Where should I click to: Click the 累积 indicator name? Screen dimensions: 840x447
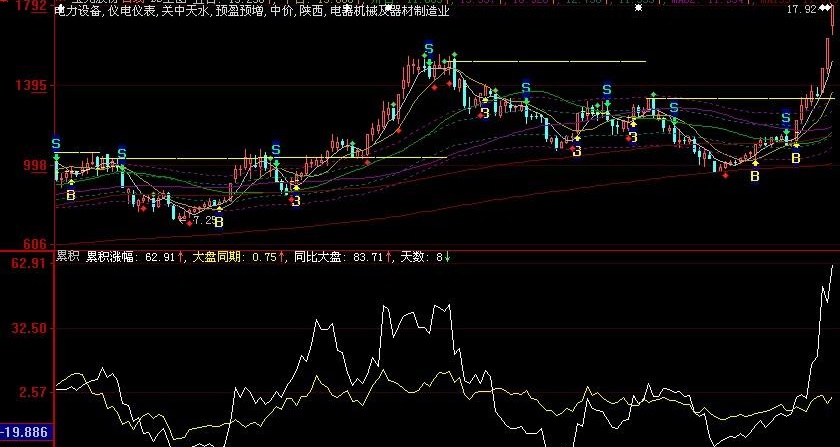[68, 257]
